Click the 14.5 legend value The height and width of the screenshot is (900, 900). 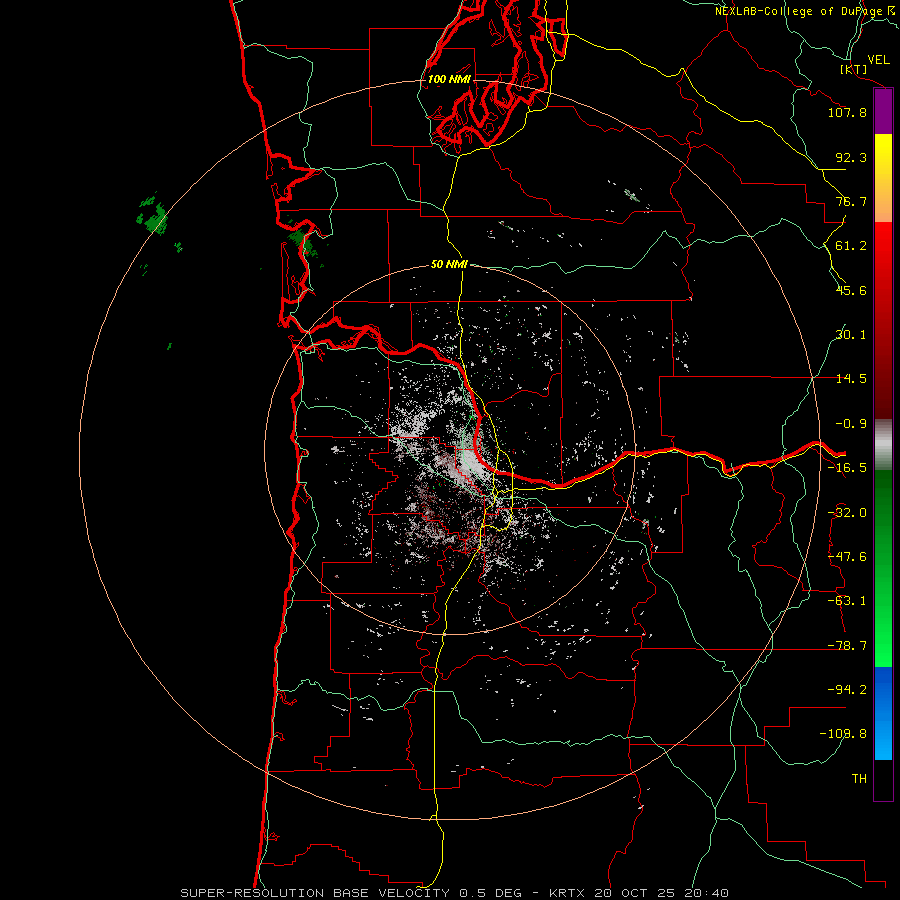[851, 379]
